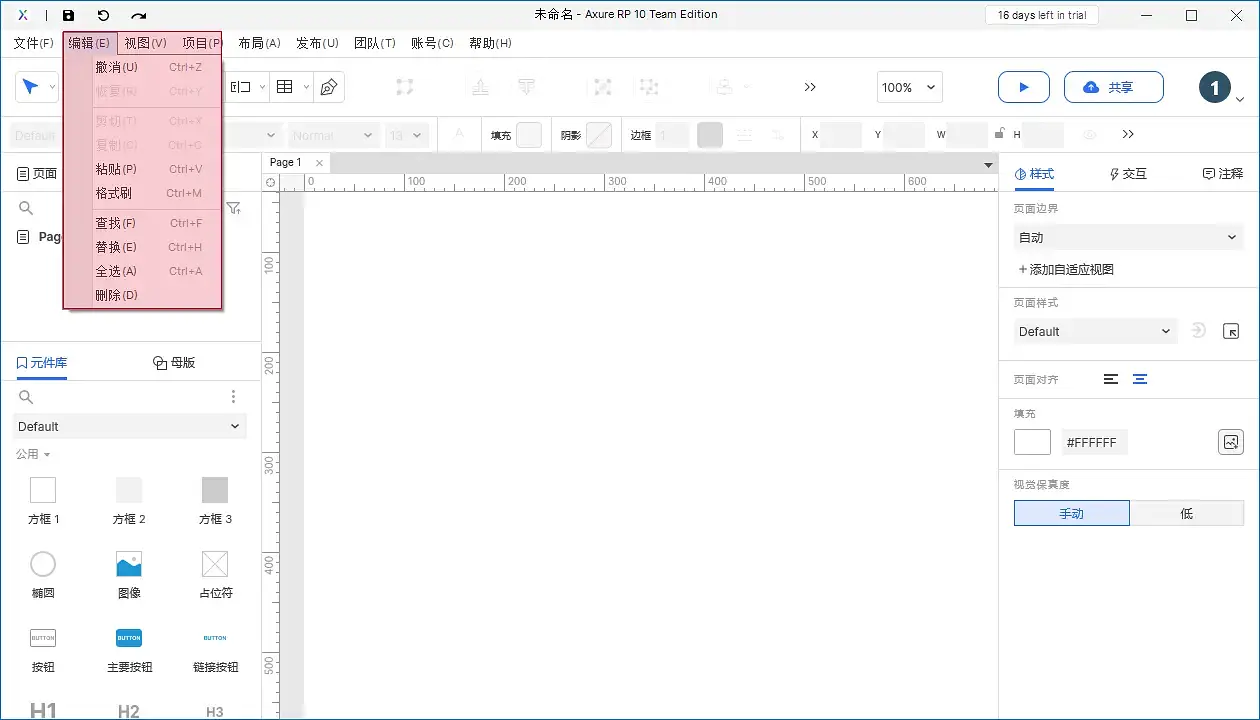Open the widget library Default dropdown
1260x720 pixels.
129,426
